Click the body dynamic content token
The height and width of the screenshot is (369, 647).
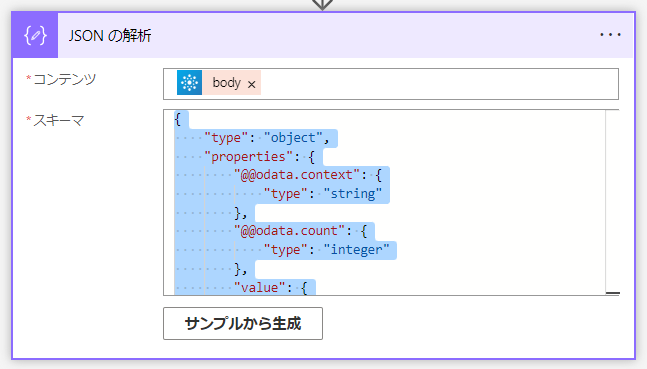coord(219,83)
